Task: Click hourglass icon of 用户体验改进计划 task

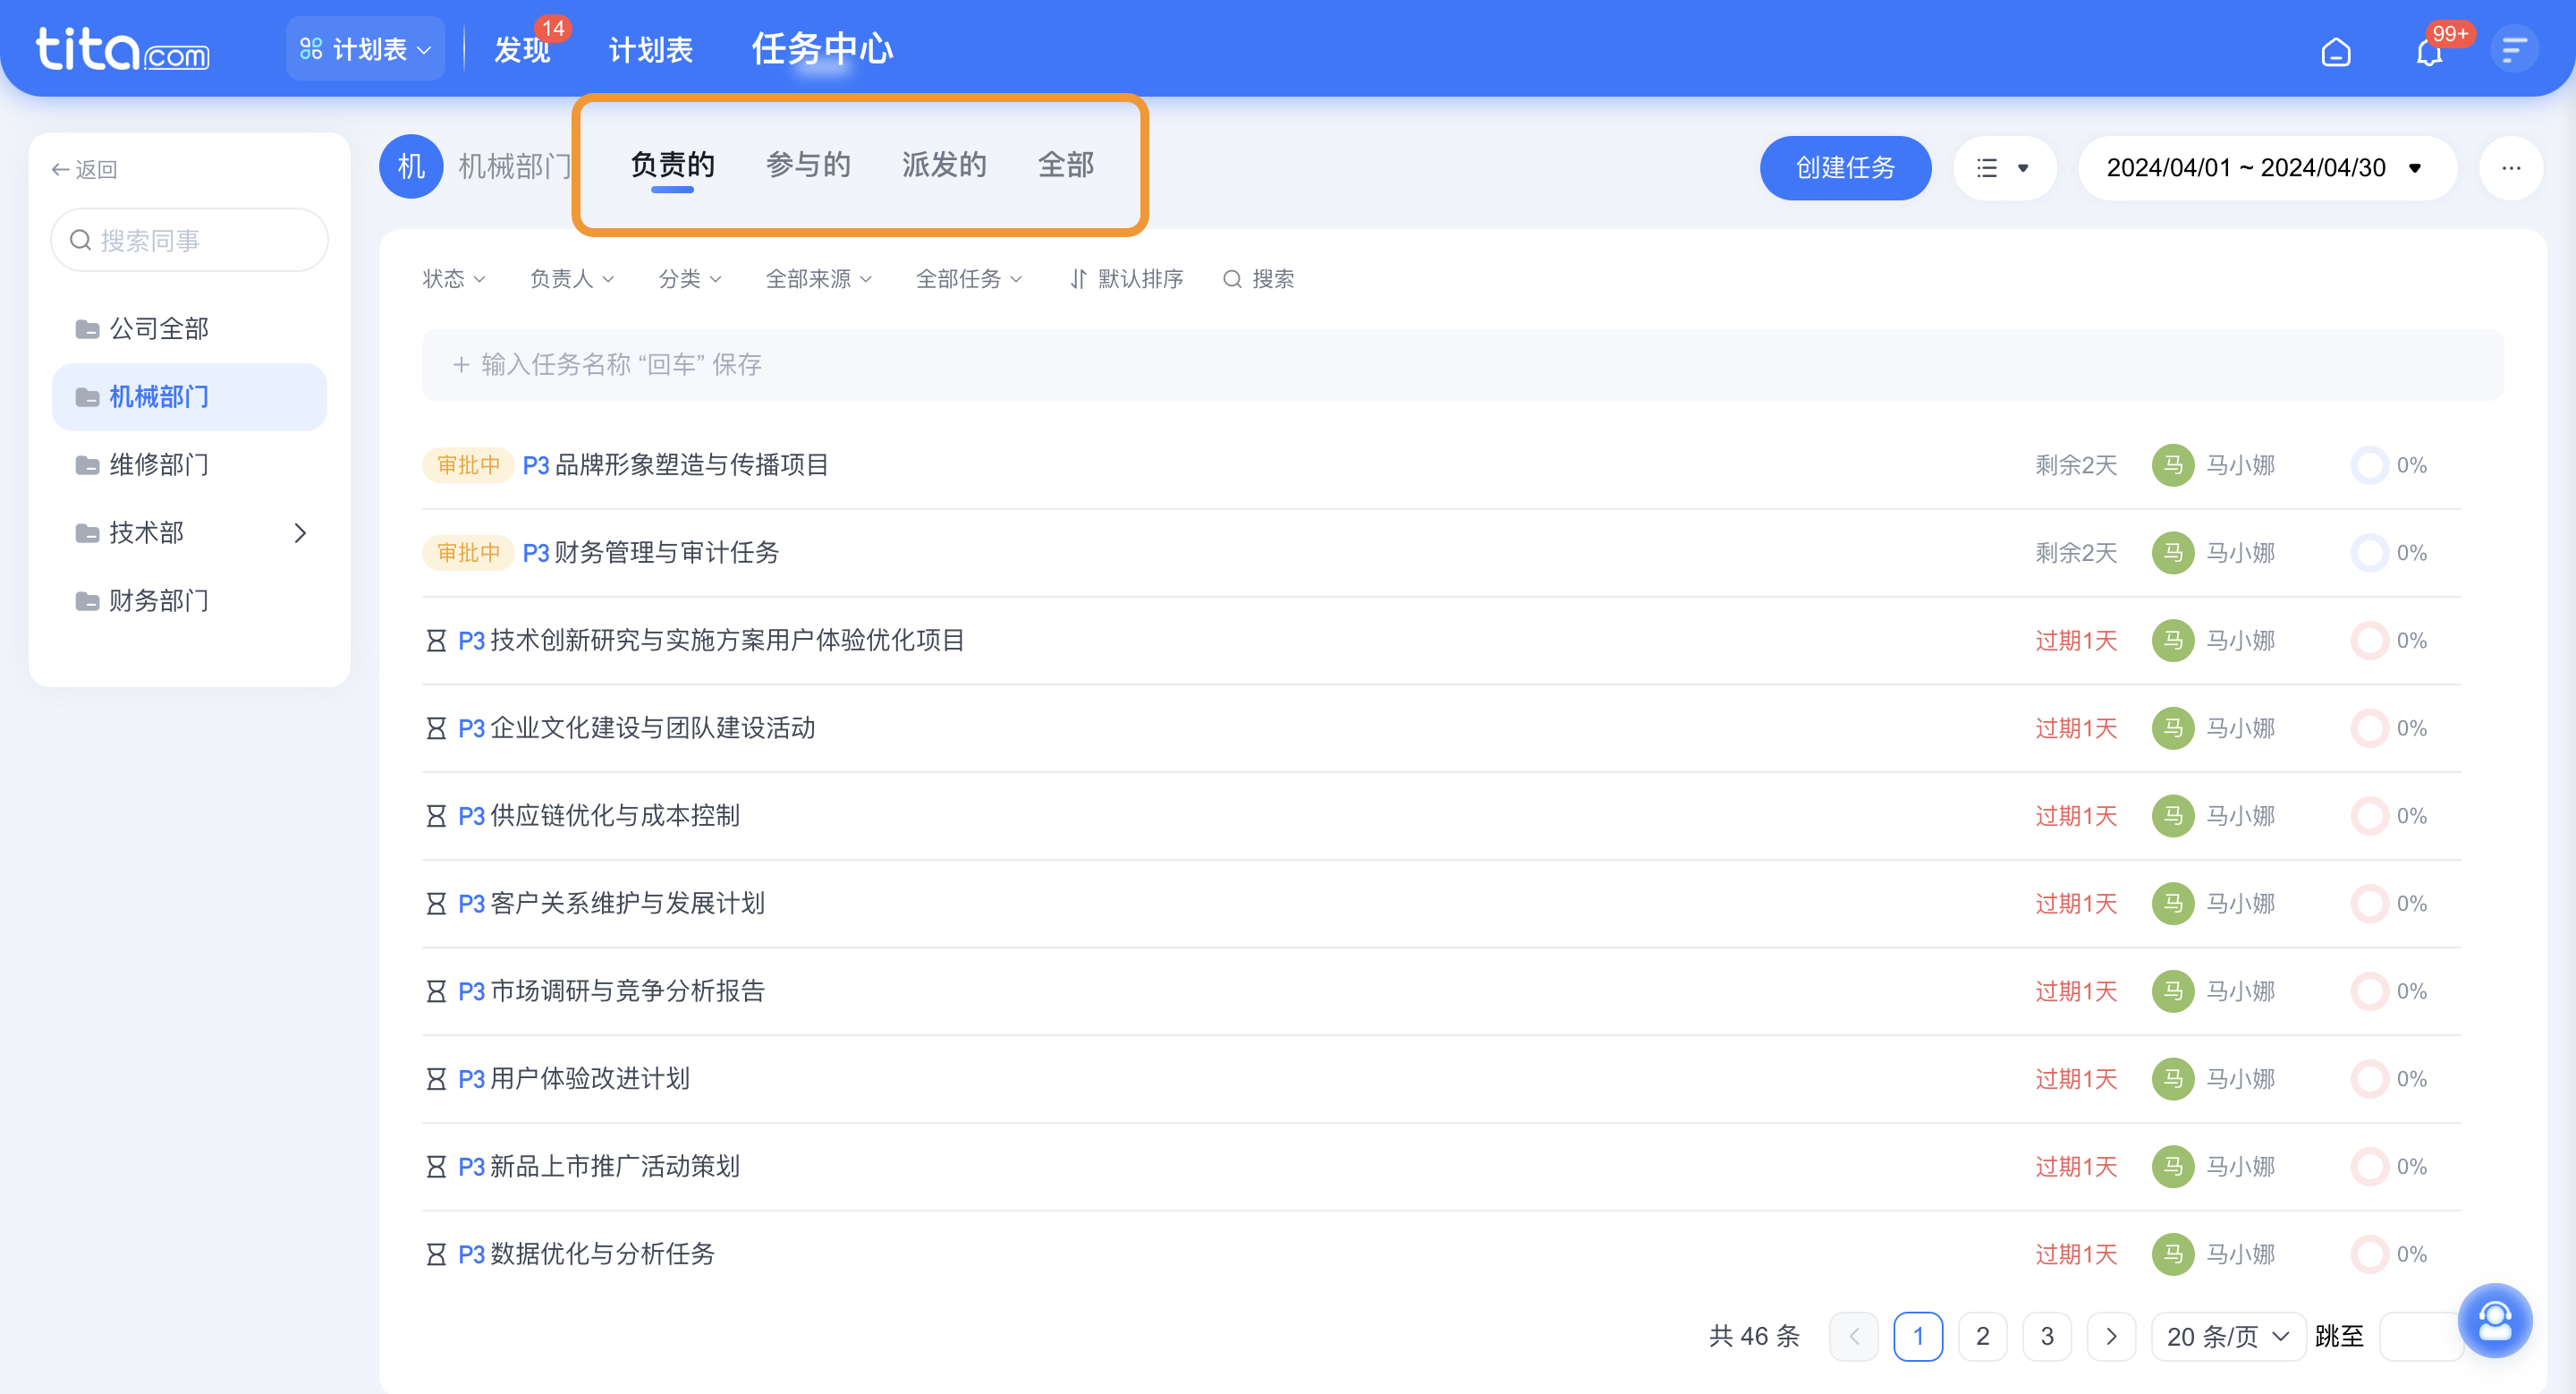Action: pyautogui.click(x=436, y=1079)
